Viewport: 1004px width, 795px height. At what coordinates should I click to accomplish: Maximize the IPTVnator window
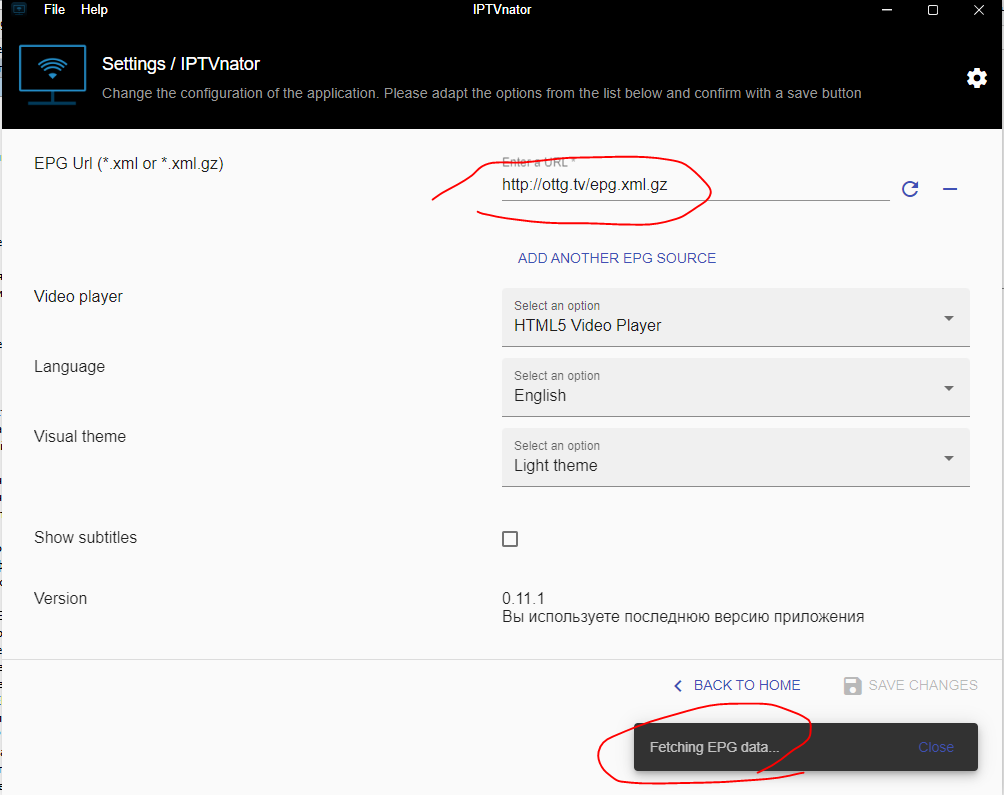933,10
